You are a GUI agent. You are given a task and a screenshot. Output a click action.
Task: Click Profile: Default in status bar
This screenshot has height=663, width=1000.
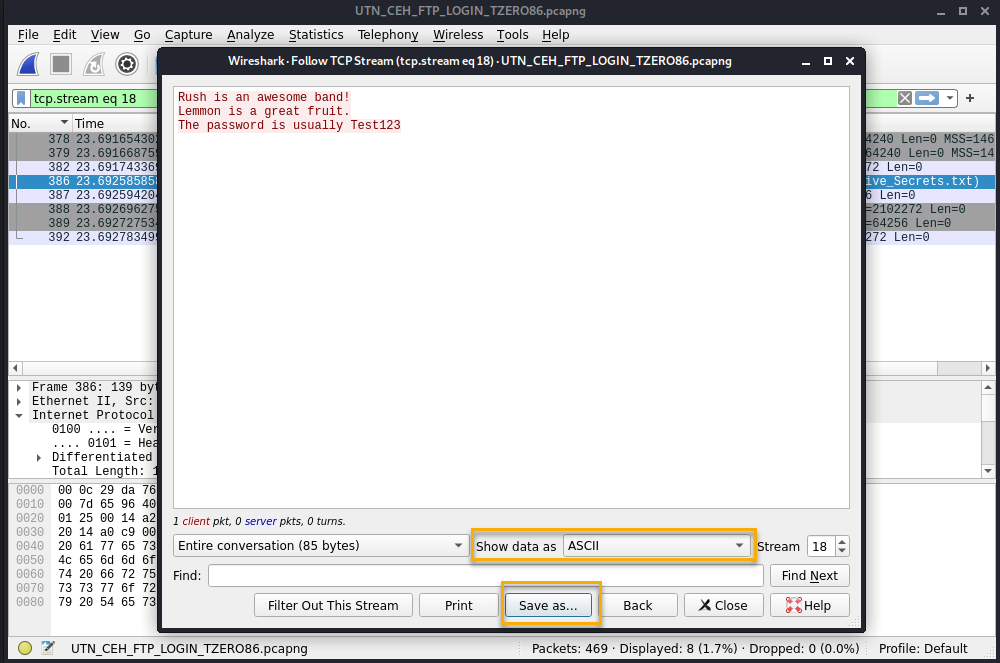tap(923, 648)
